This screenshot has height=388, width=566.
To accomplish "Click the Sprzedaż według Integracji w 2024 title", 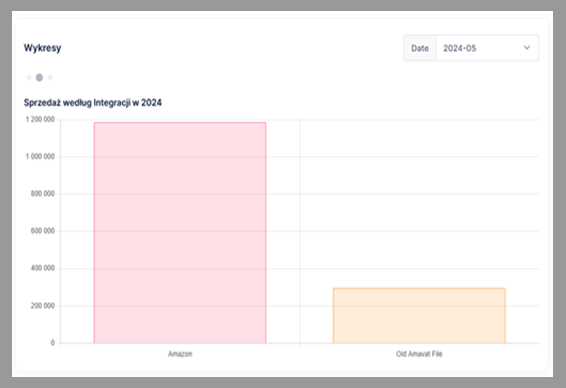I will (x=93, y=103).
